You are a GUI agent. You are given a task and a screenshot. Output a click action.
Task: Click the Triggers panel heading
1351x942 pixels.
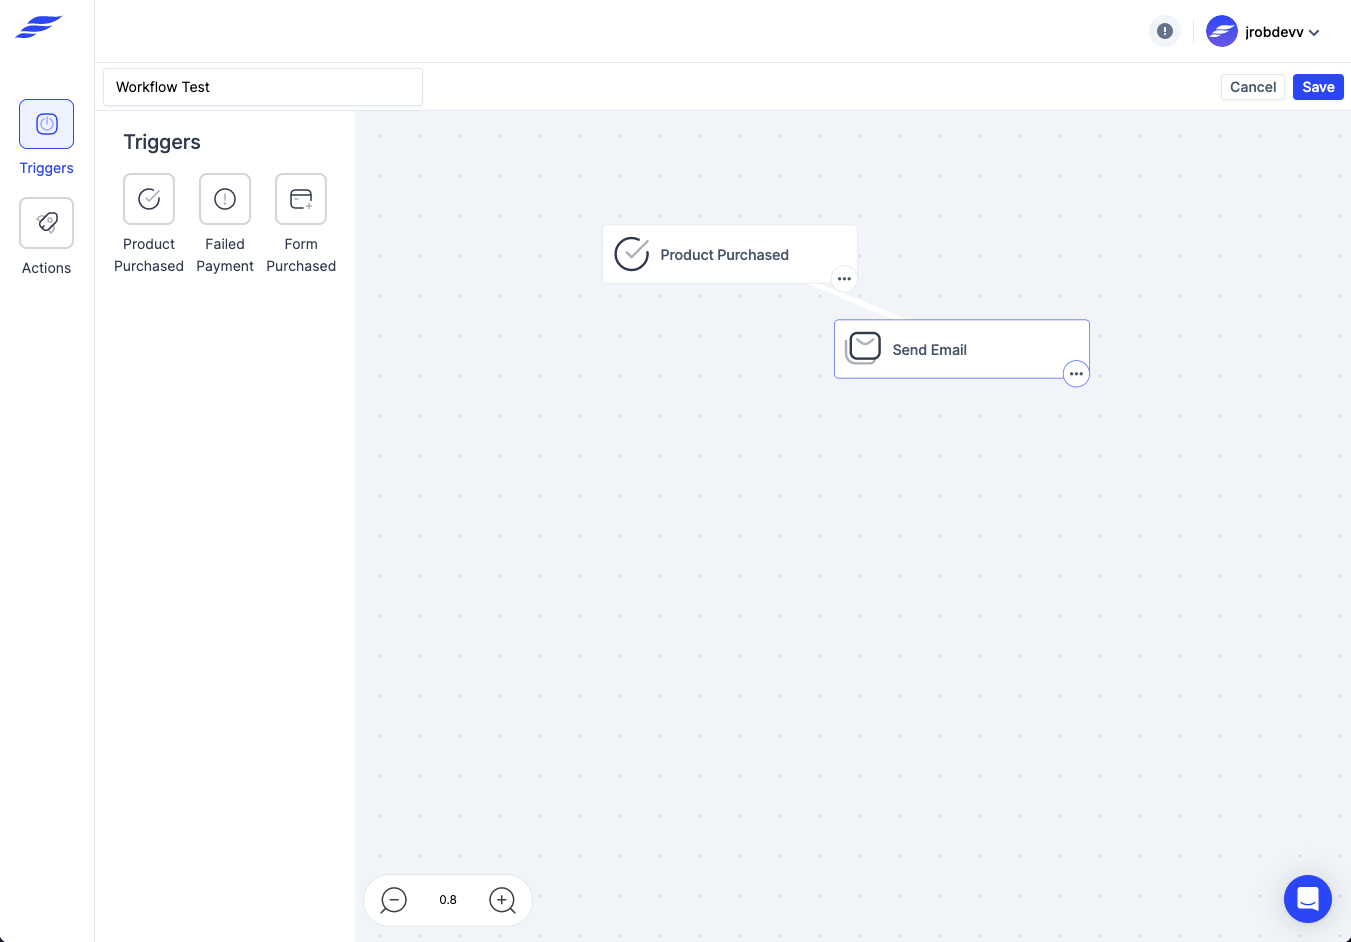coord(162,142)
